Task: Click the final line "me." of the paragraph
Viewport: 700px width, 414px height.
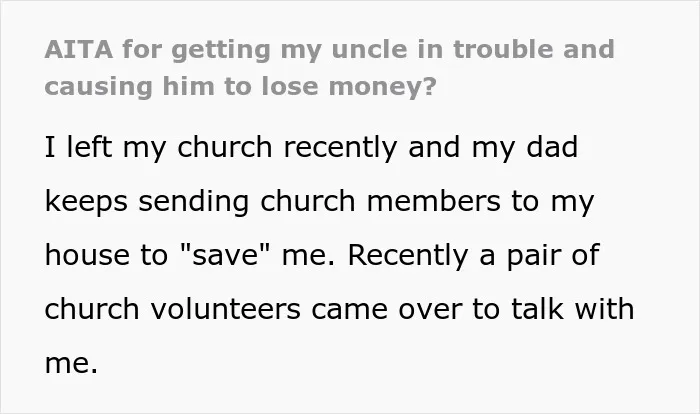Action: 71,364
